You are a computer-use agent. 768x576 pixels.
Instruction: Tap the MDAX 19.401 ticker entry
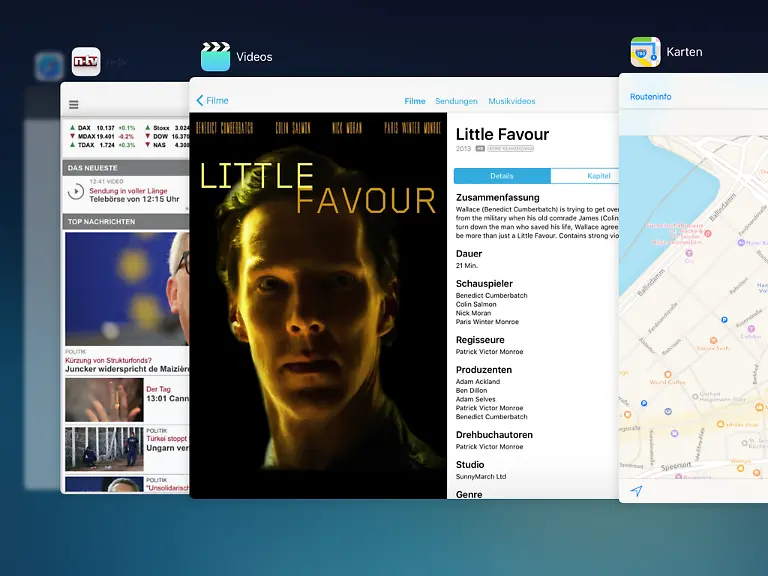101,137
